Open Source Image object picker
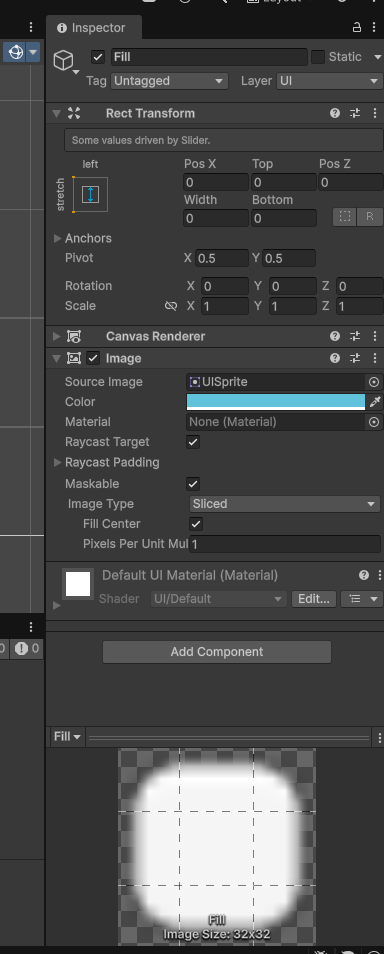384x954 pixels. (x=374, y=382)
